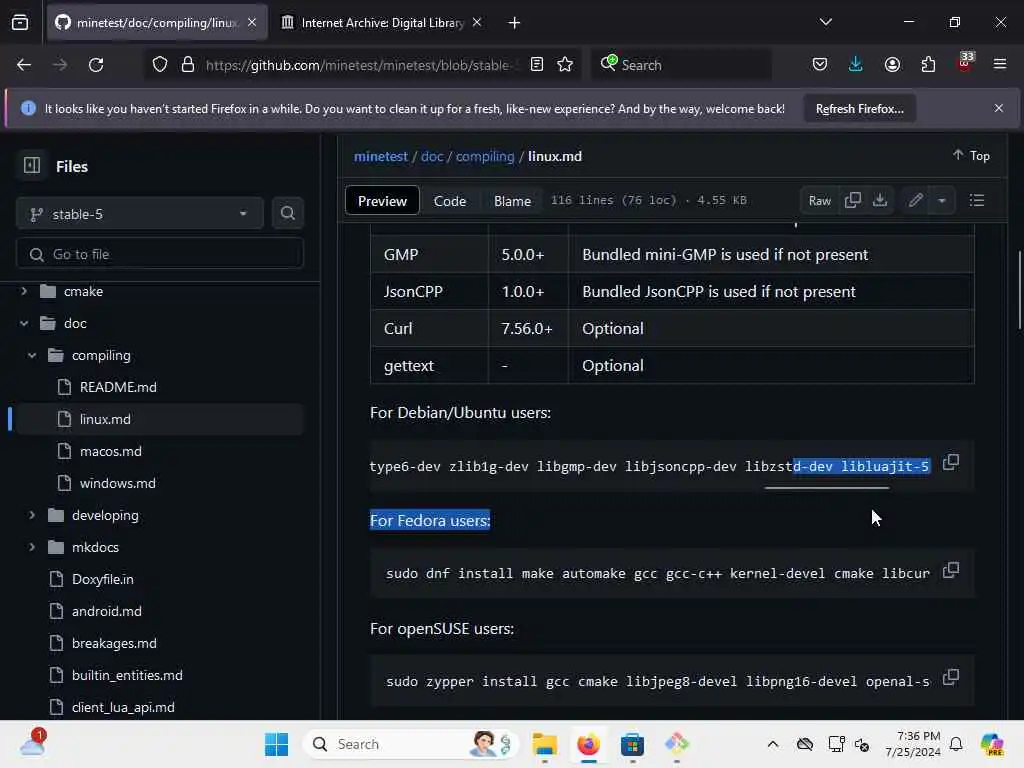Go to minetest repository root breadcrumb
This screenshot has width=1024, height=768.
tap(381, 156)
